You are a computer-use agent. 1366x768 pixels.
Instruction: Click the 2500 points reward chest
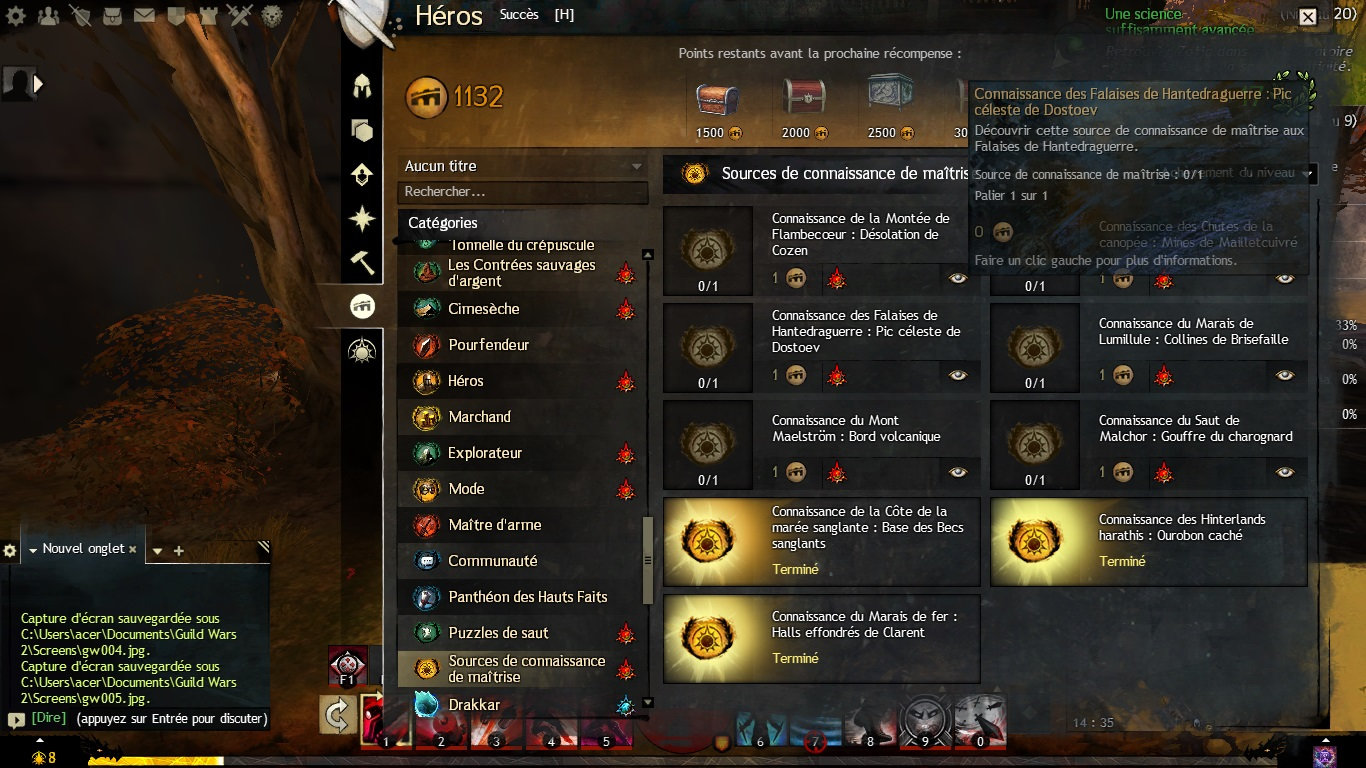pos(889,98)
